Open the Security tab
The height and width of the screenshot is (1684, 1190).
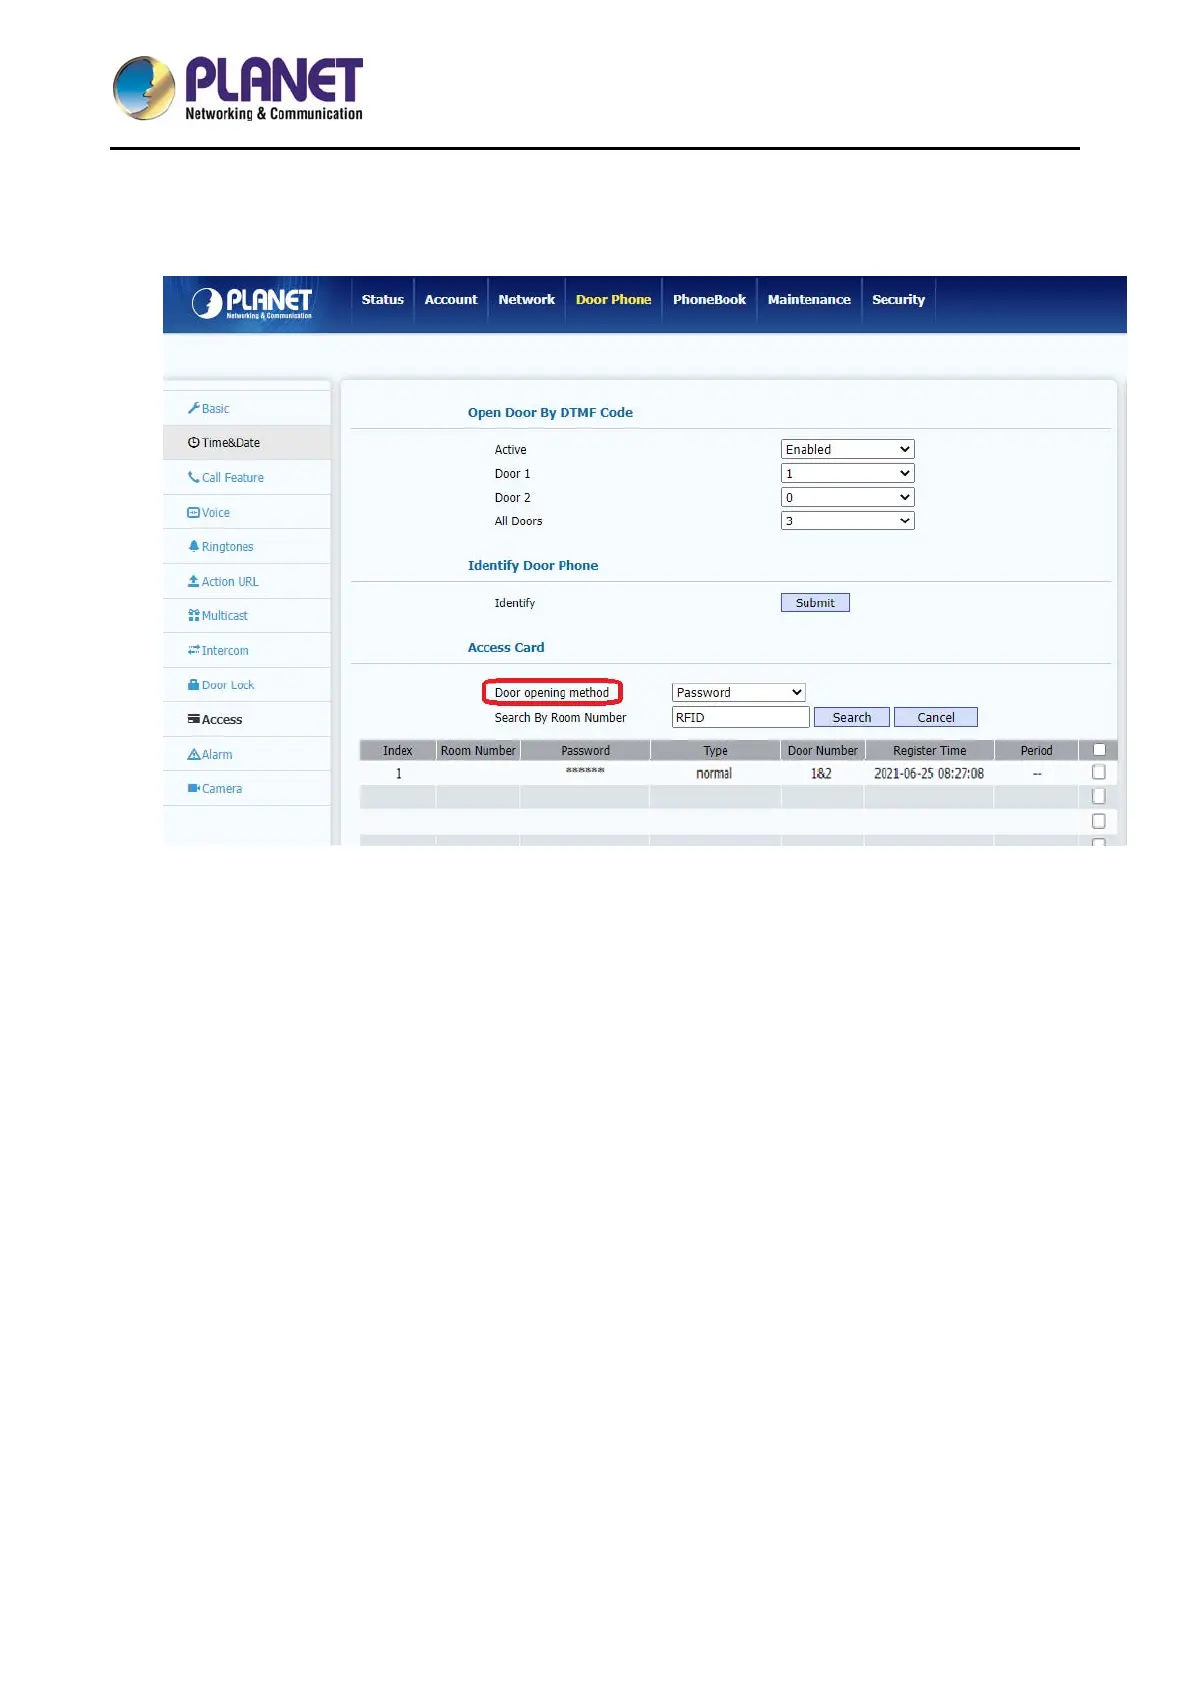point(898,299)
